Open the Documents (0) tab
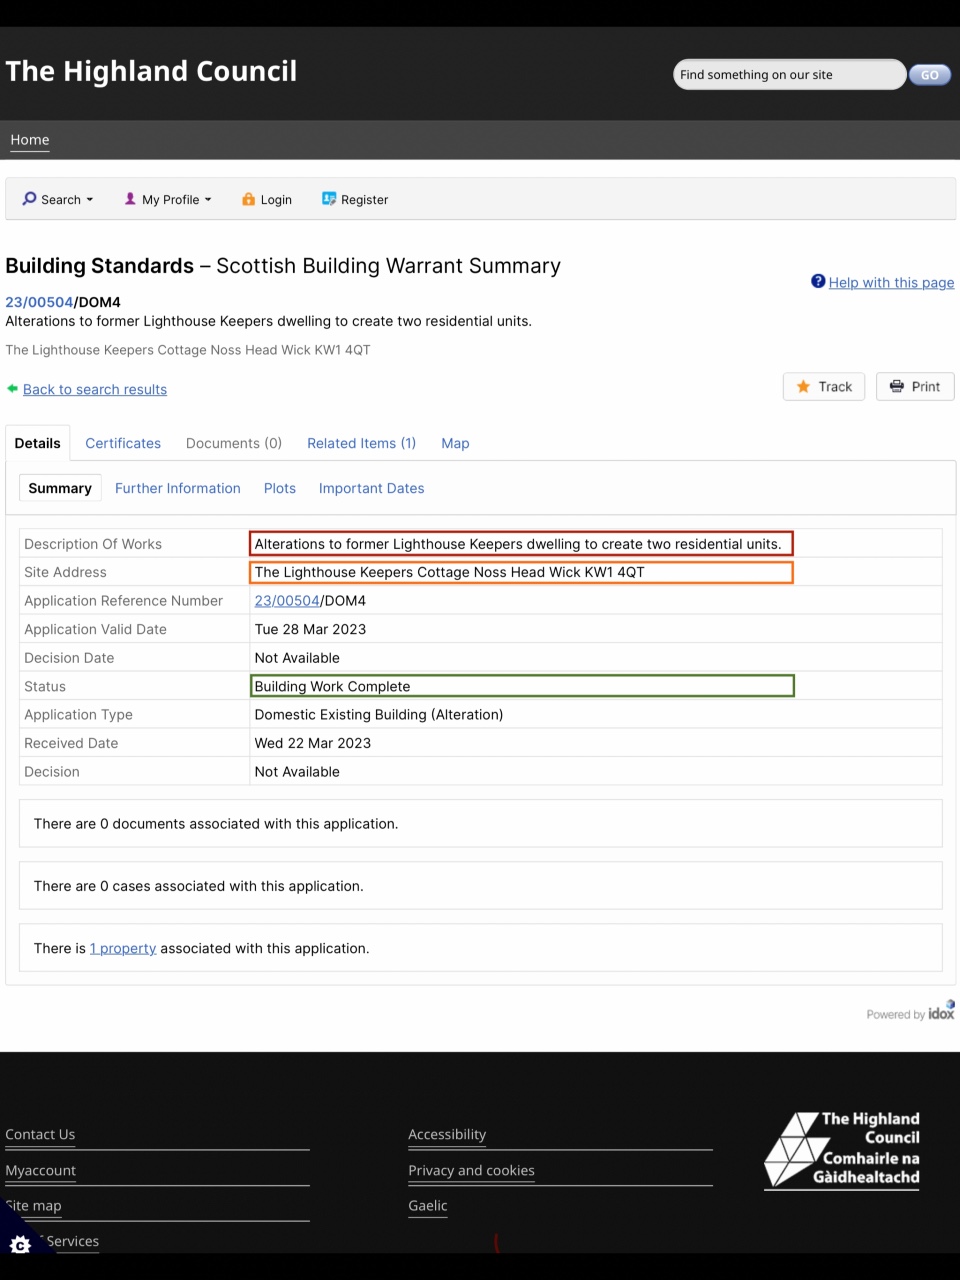Screen dimensions: 960x1280 tap(234, 443)
